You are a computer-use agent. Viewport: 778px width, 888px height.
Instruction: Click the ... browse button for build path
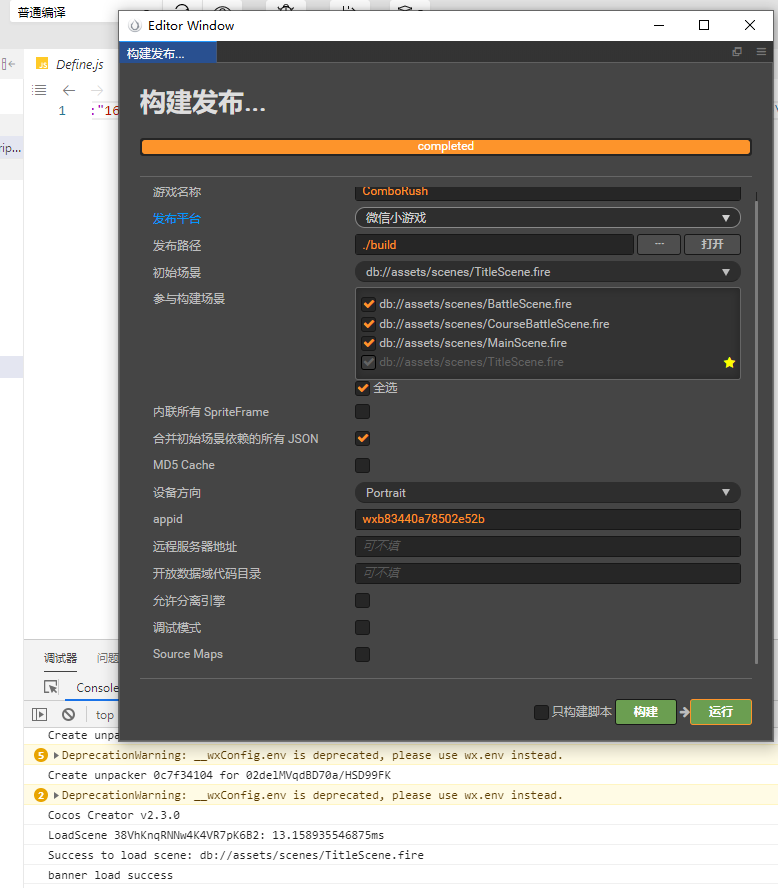point(659,244)
